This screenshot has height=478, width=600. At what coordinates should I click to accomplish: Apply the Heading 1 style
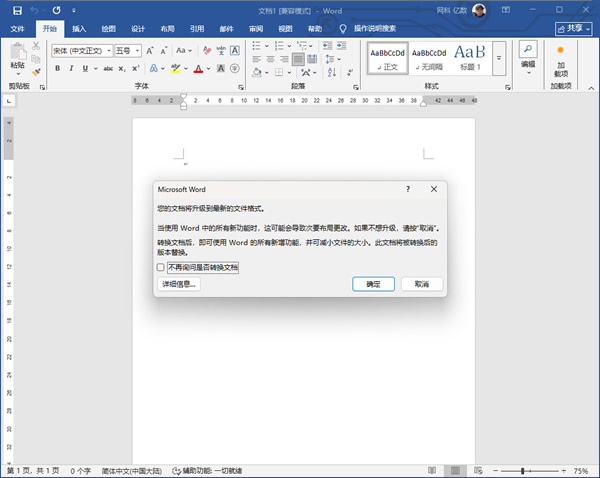tap(470, 58)
